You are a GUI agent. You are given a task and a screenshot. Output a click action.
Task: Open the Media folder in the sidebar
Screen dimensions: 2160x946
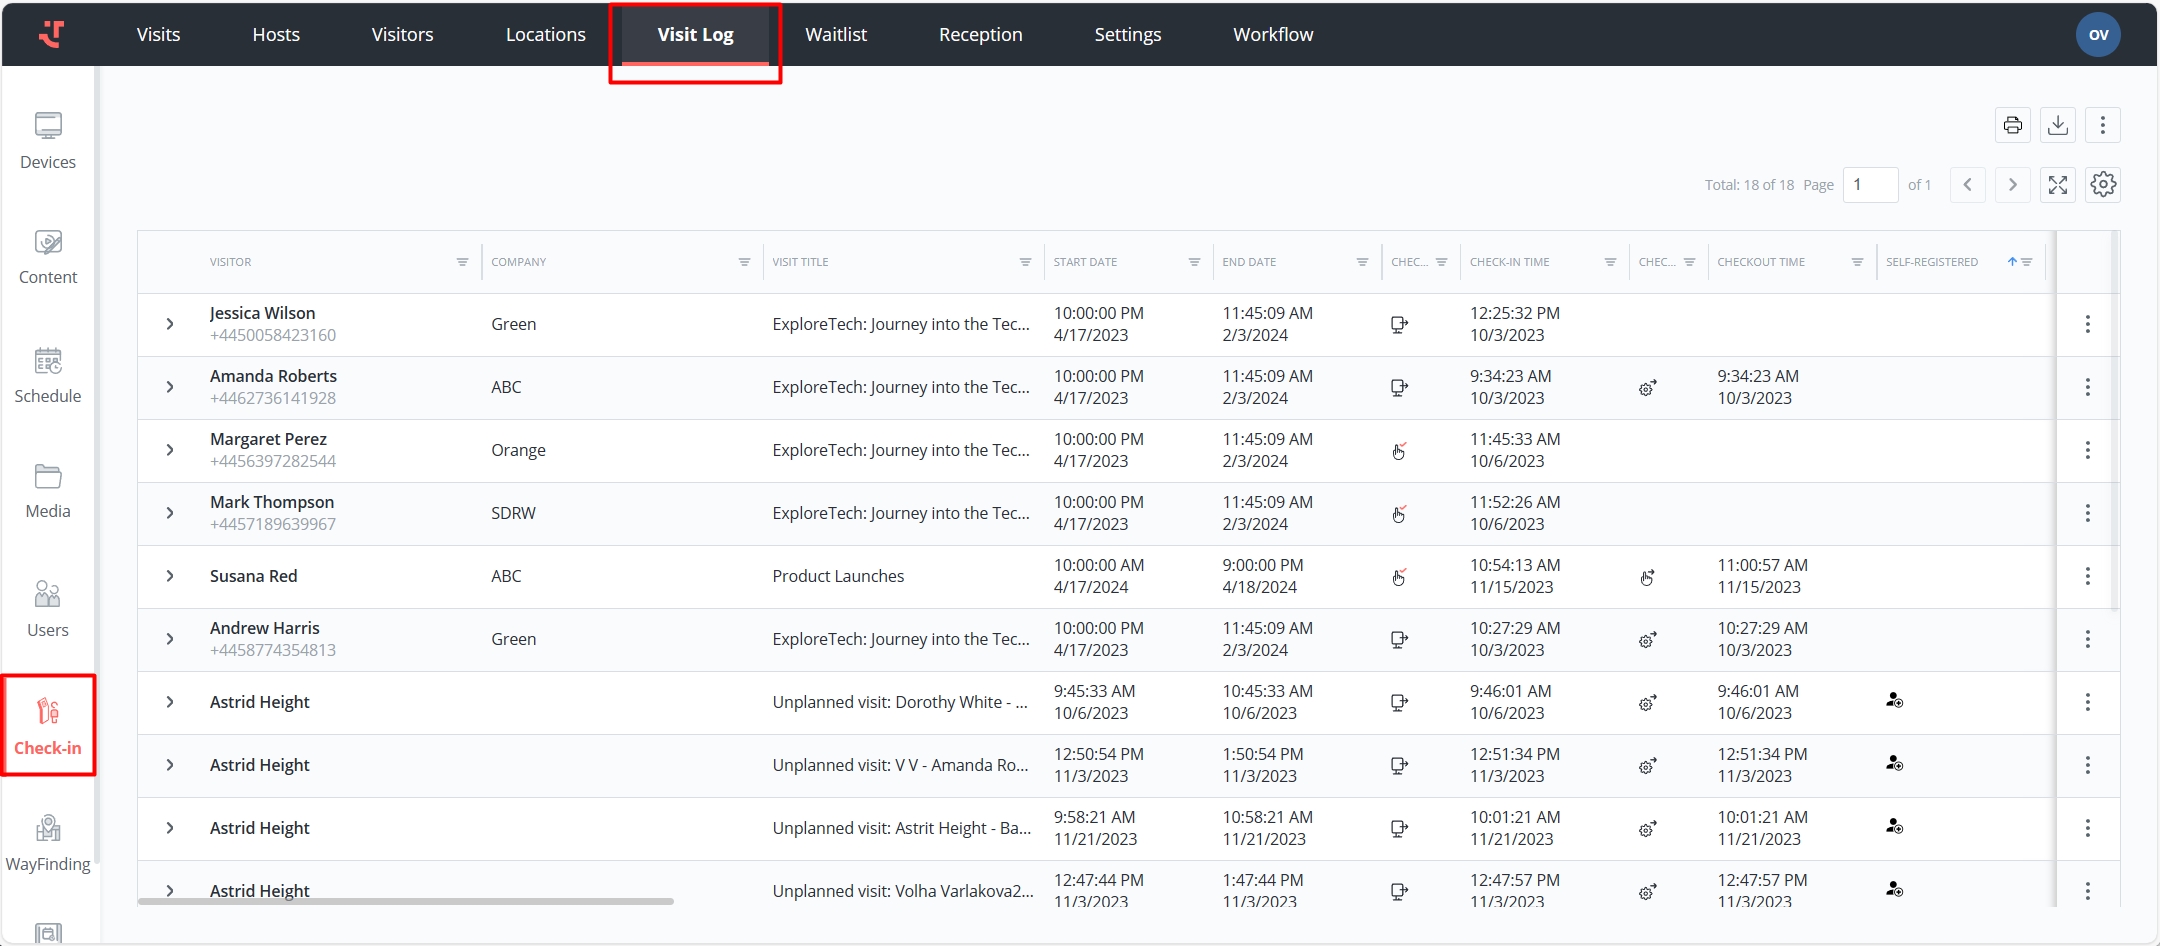[x=48, y=491]
